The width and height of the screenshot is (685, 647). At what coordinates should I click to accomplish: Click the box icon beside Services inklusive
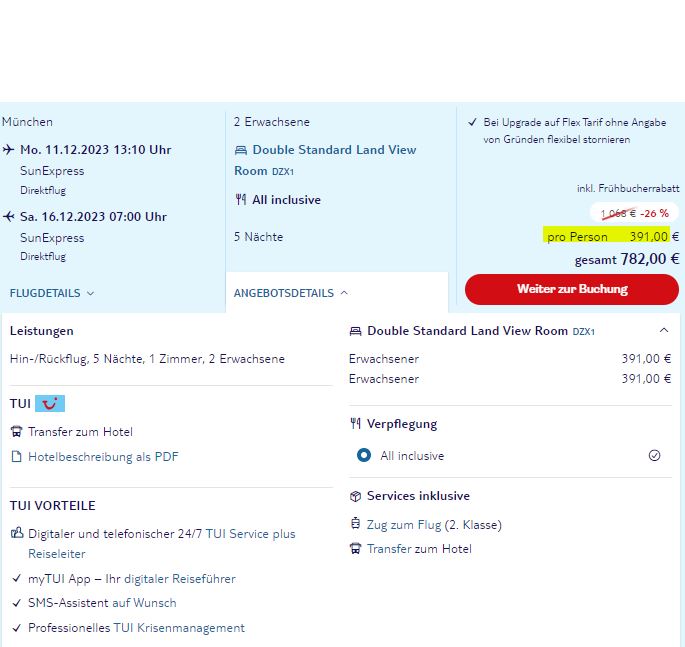pos(356,496)
